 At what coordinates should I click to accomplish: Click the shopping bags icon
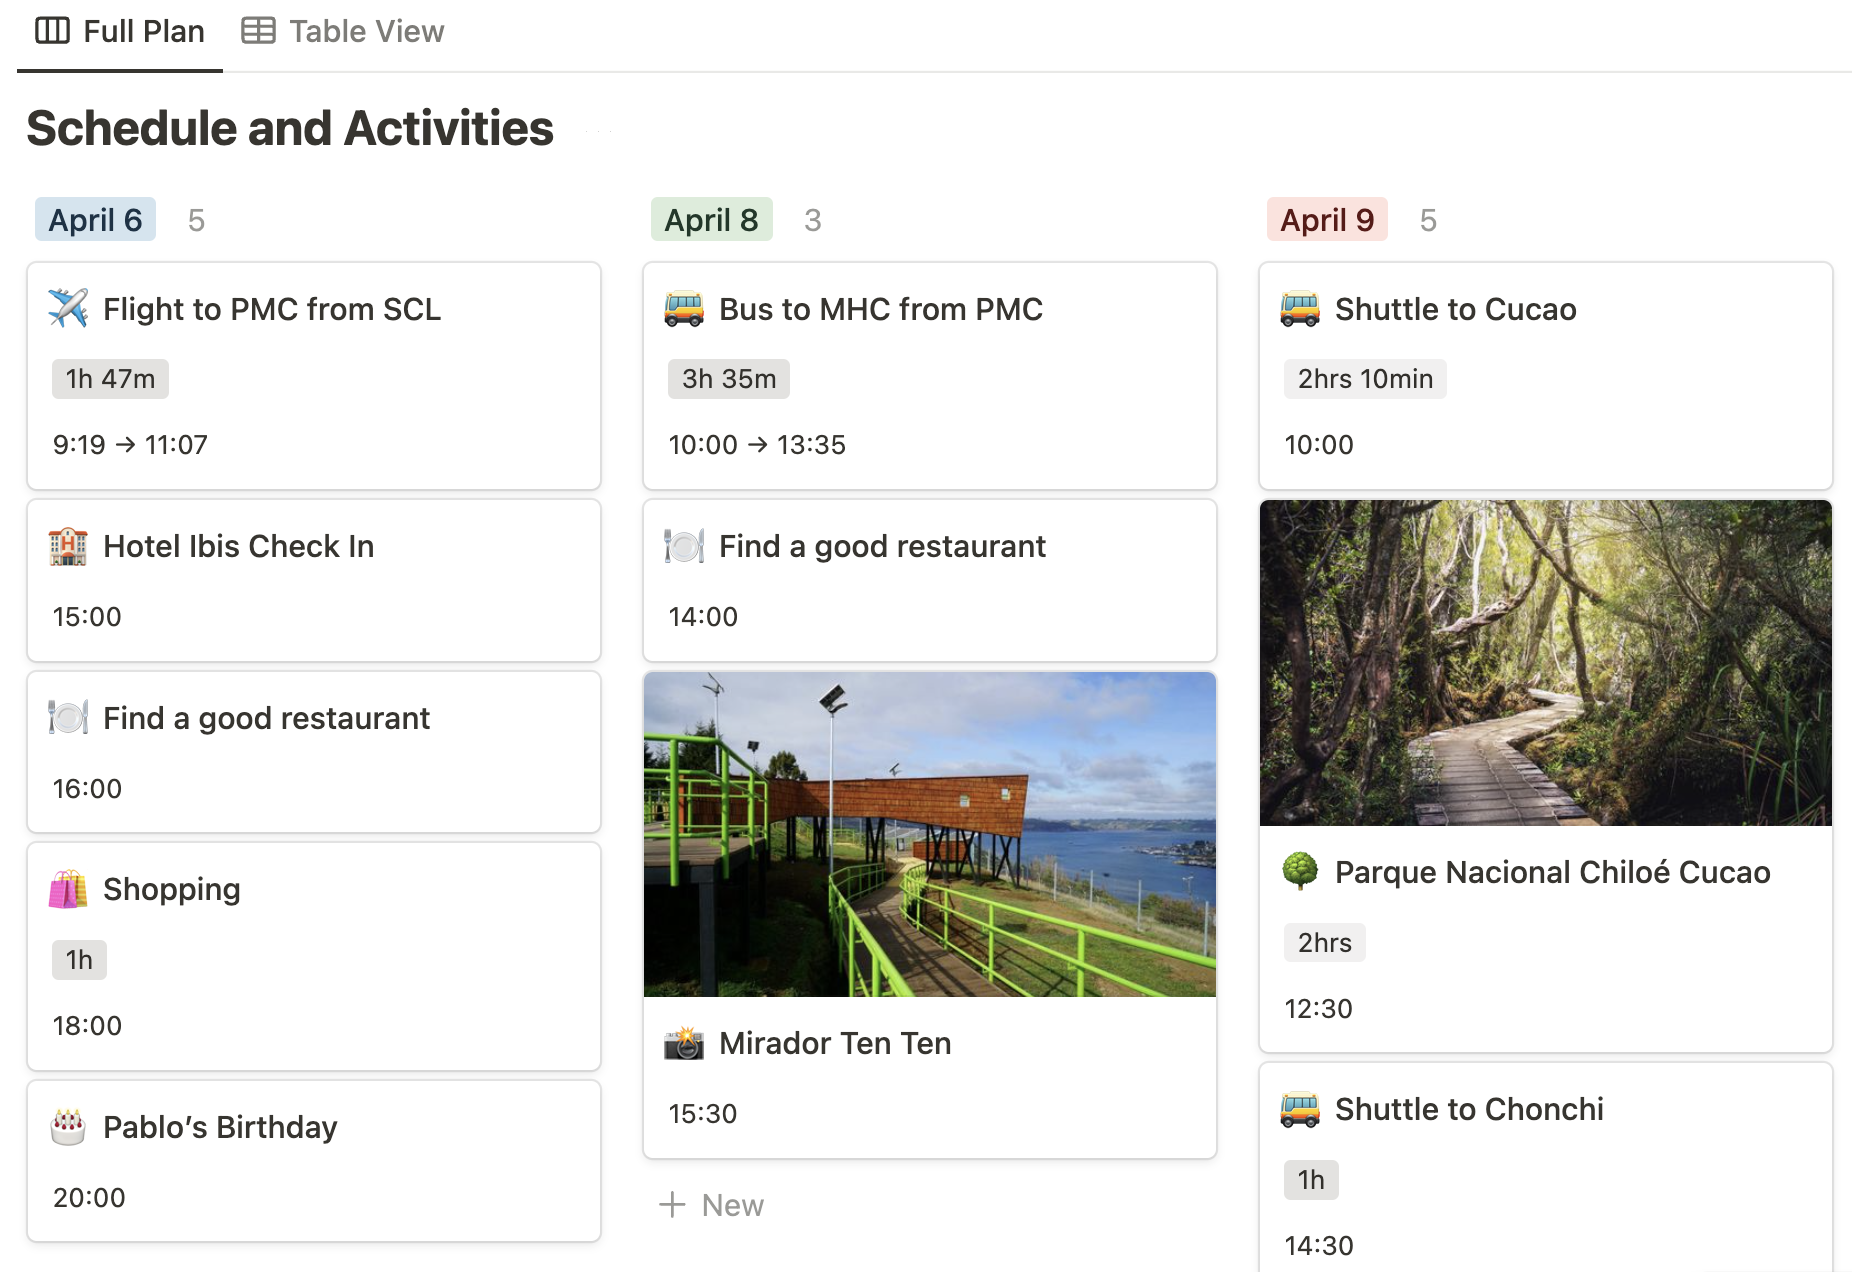click(68, 890)
